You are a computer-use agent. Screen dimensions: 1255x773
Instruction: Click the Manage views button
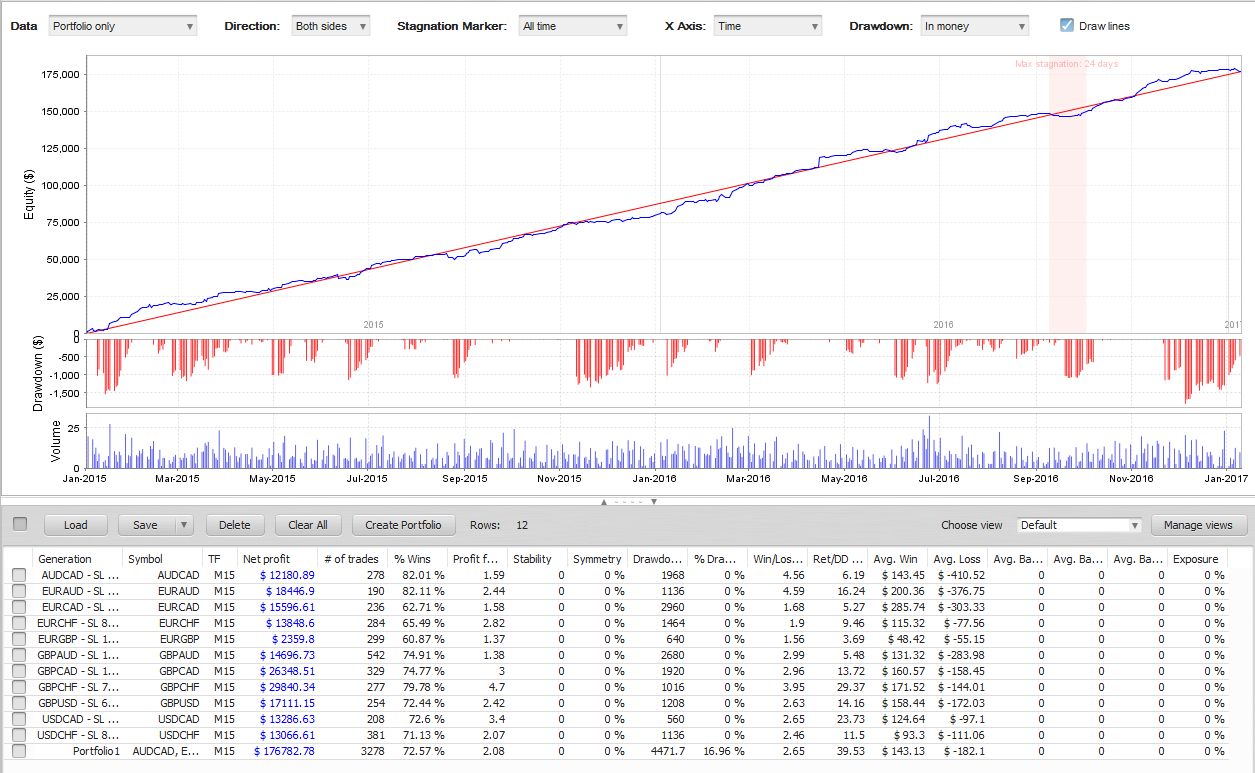pos(1199,525)
